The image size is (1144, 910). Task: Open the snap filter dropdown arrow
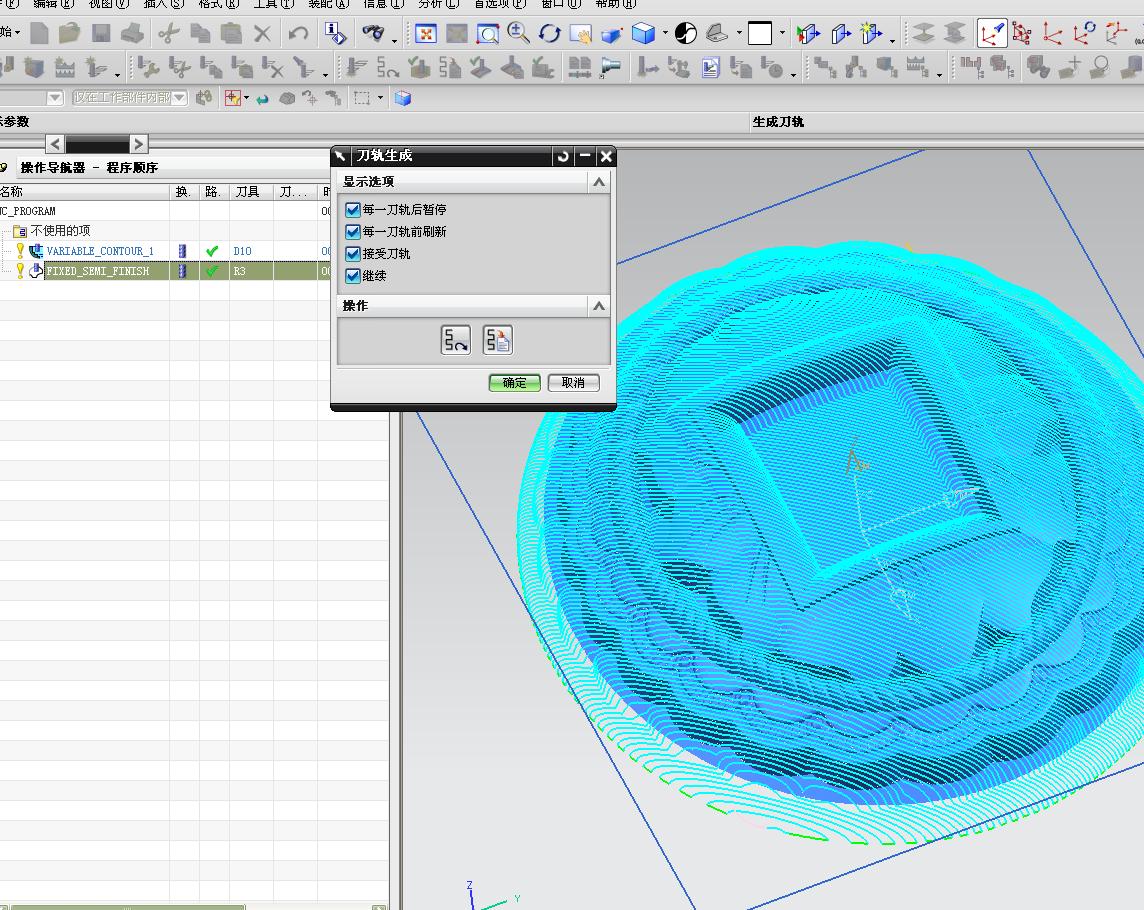coord(247,98)
